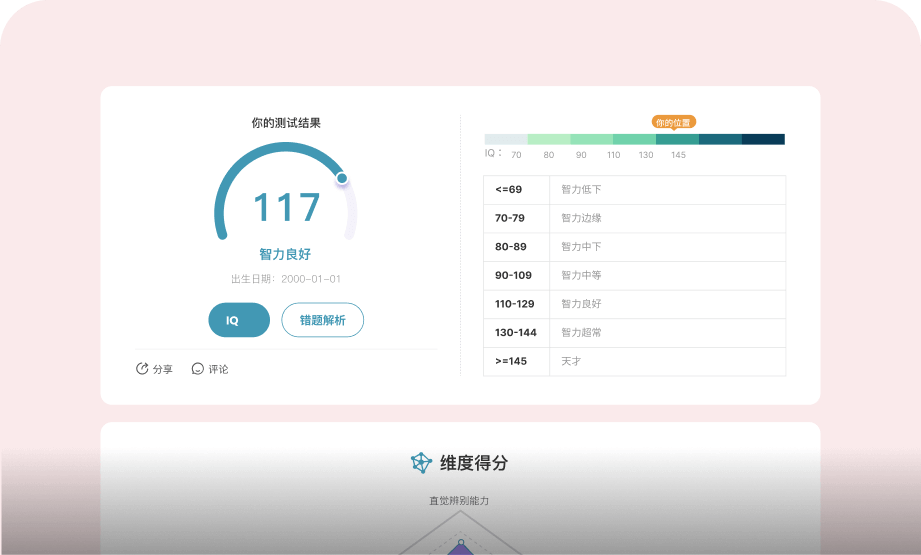921x555 pixels.
Task: Click the share arrow icon
Action: (x=142, y=369)
